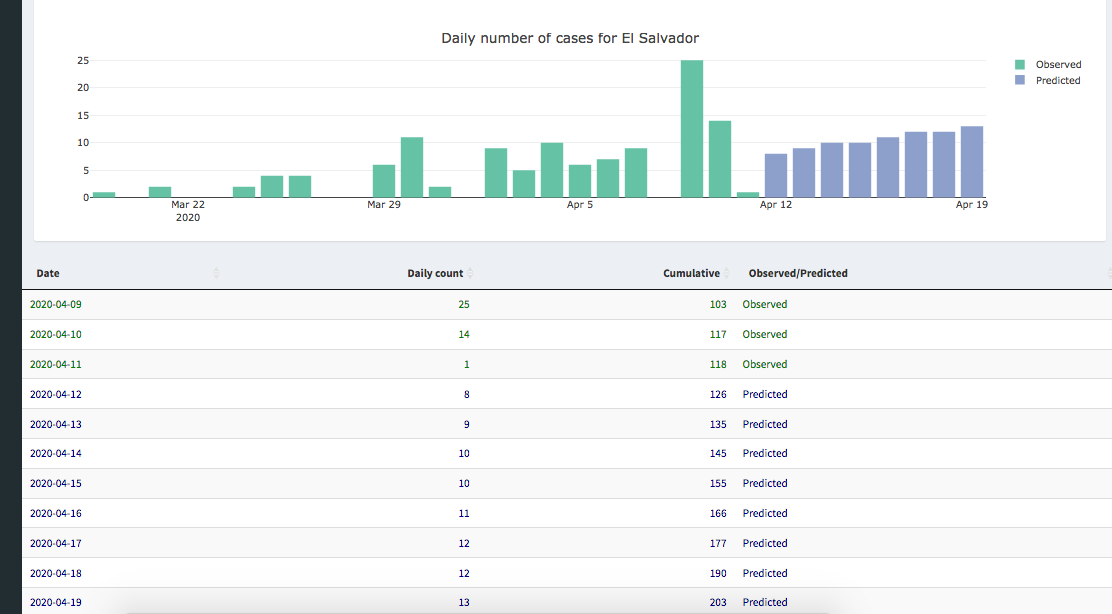This screenshot has width=1112, height=614.
Task: Toggle the Predicted series in chart legend
Action: [1058, 81]
